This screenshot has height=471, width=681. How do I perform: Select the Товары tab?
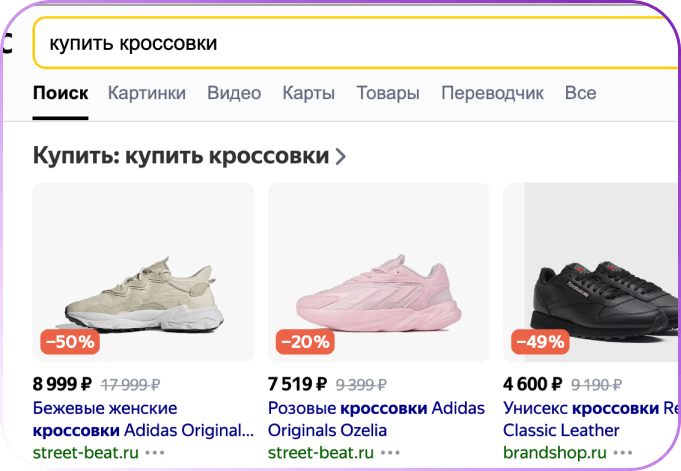coord(388,93)
